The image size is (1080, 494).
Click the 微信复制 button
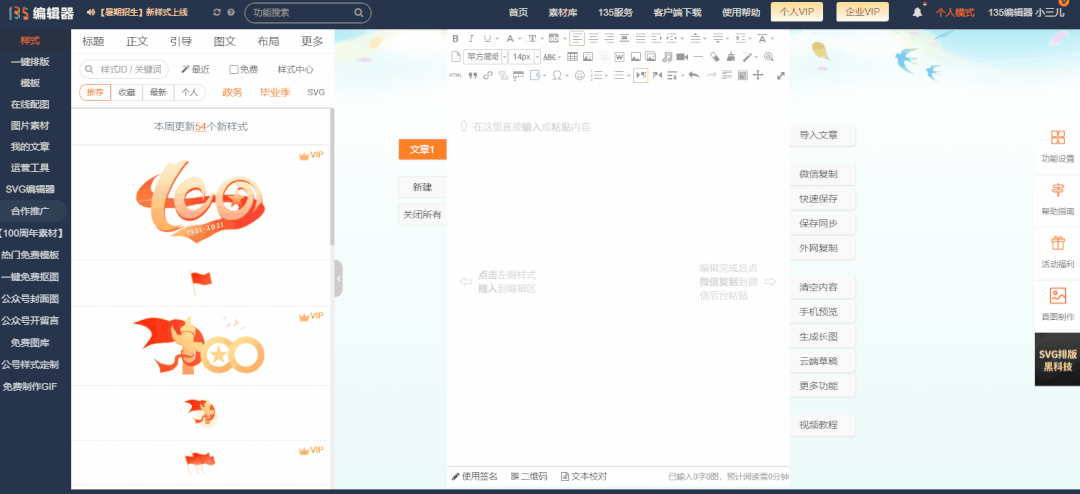click(x=818, y=174)
